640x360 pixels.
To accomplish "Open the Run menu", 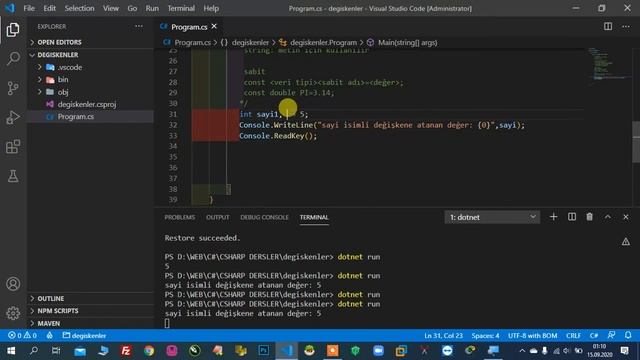I will 152,8.
